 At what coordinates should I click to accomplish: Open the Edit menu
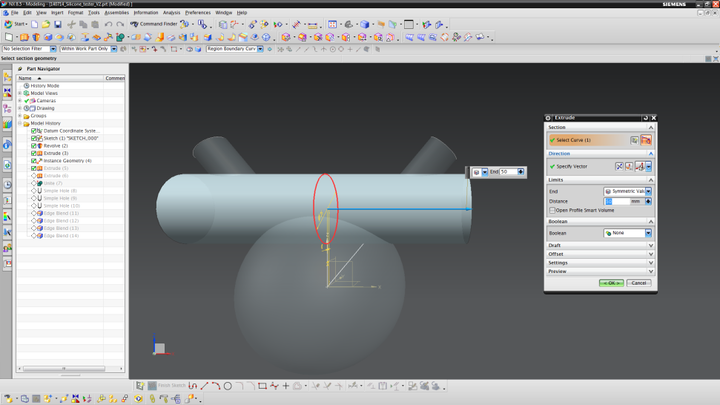coord(28,13)
